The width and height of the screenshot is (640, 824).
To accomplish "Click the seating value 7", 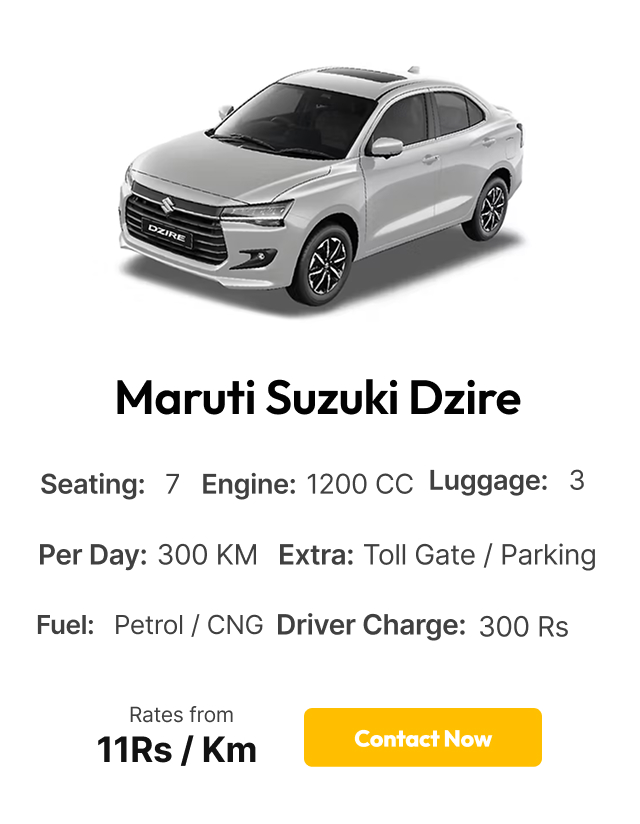I will 172,484.
